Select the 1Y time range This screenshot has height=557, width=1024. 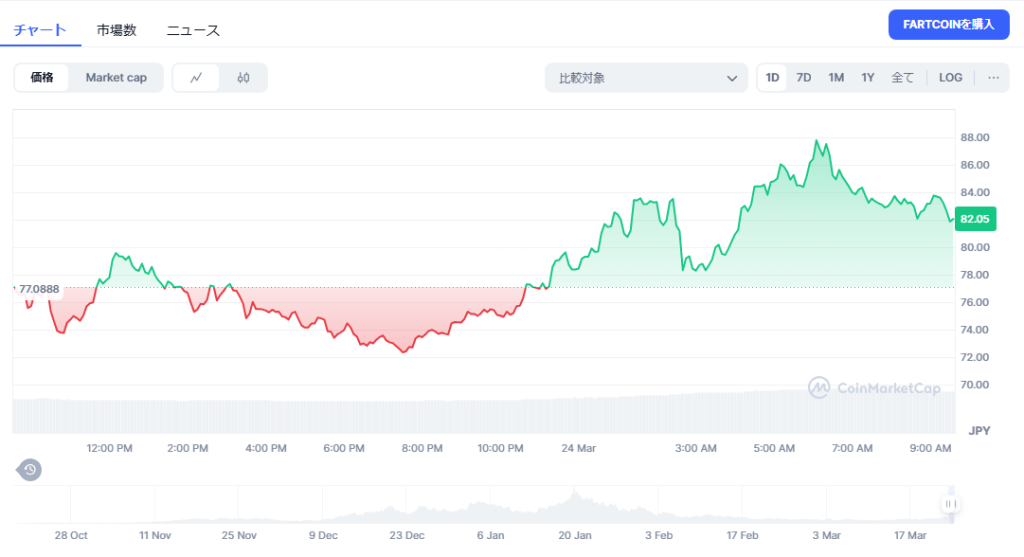pos(868,78)
